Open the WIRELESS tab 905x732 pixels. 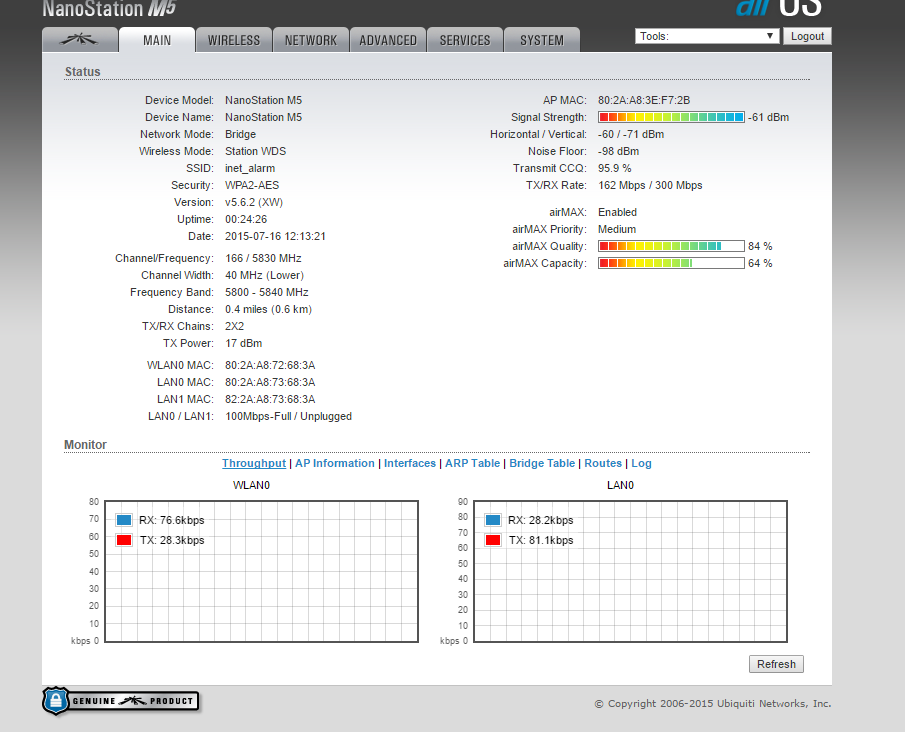coord(234,40)
